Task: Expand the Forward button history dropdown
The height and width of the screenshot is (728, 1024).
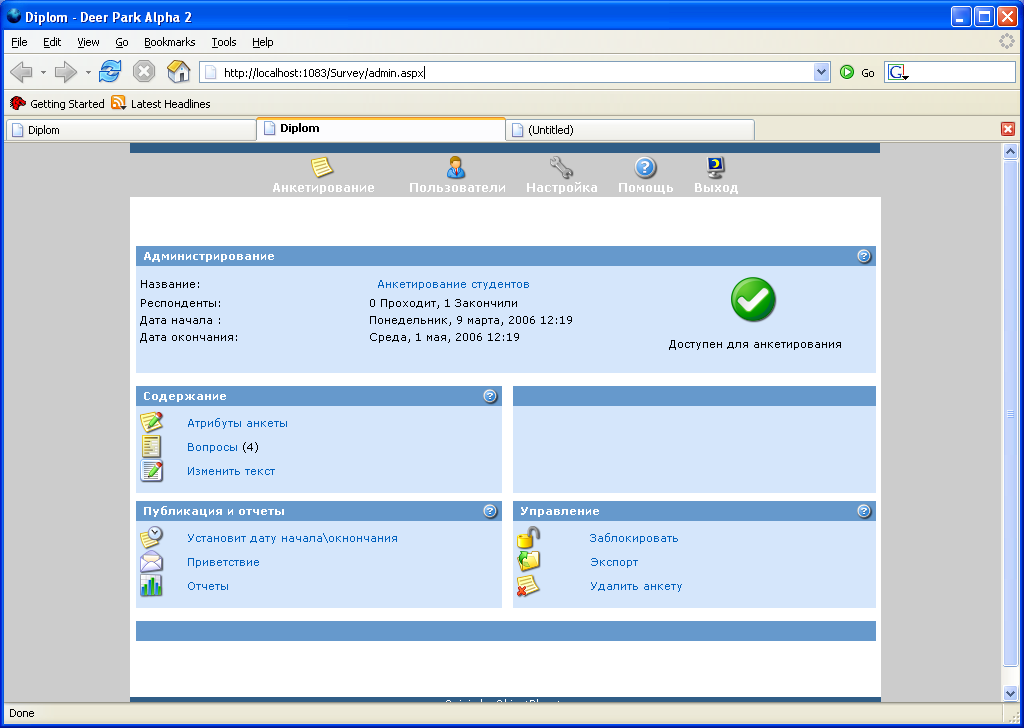Action: [x=88, y=72]
